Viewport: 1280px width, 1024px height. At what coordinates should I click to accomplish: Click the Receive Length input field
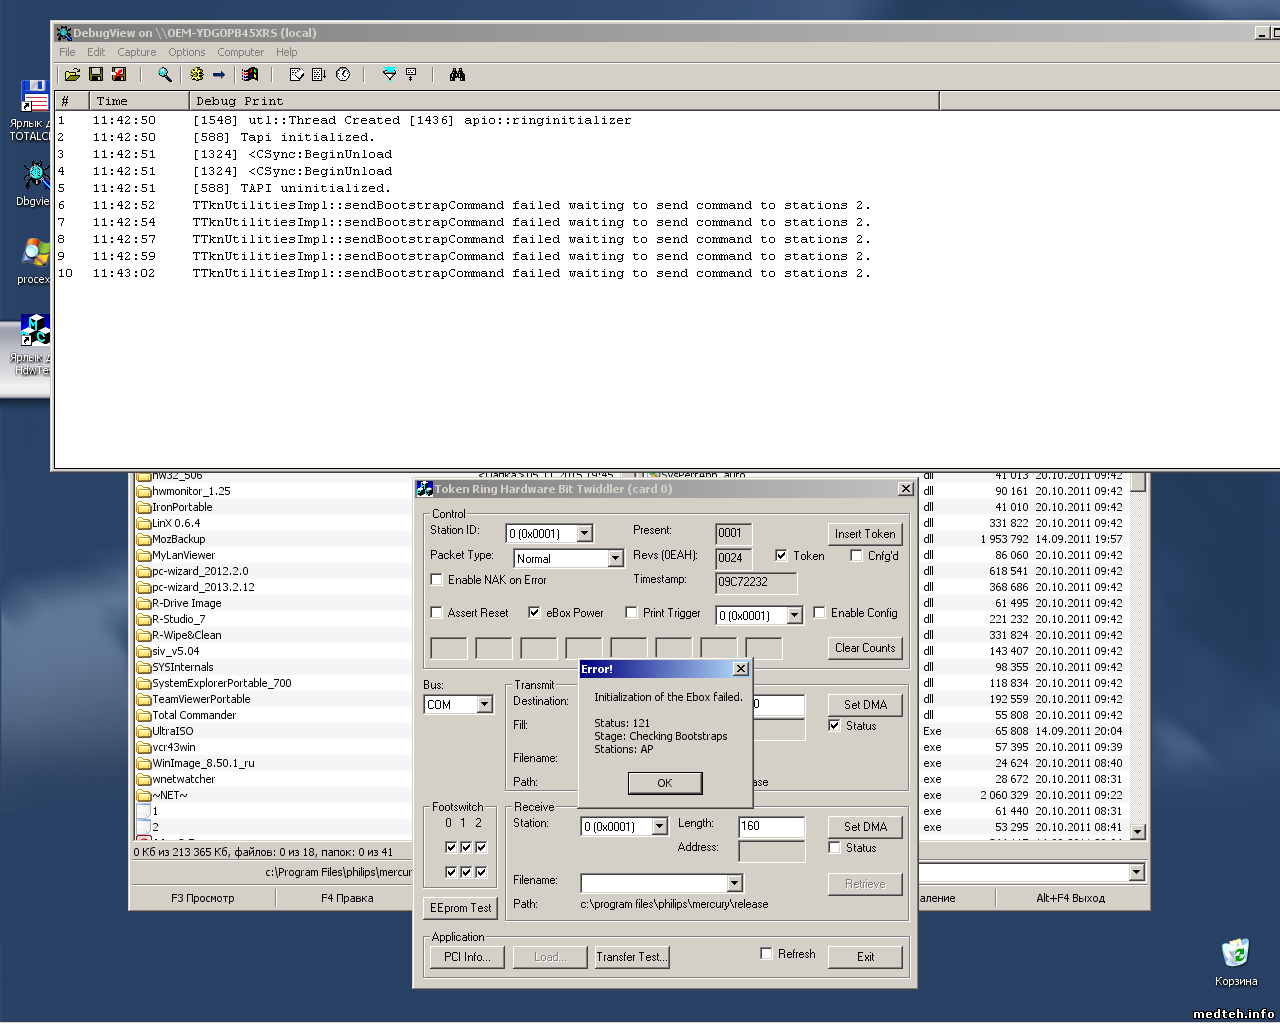tap(771, 827)
